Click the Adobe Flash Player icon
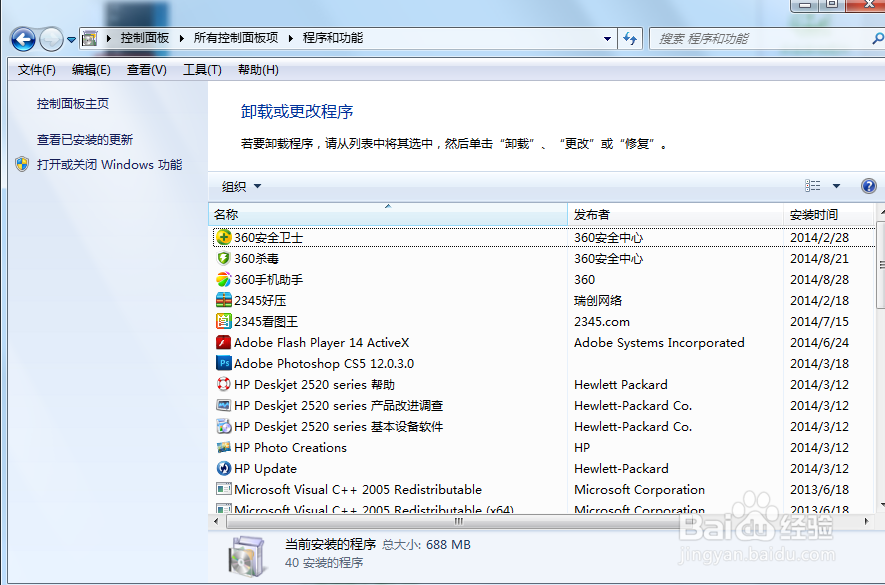 pos(224,342)
